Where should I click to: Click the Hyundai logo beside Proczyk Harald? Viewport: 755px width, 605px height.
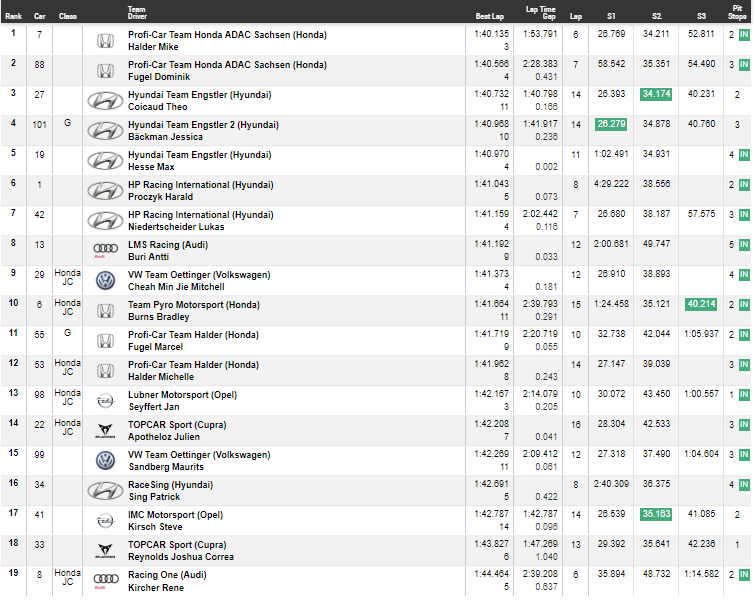[105, 191]
